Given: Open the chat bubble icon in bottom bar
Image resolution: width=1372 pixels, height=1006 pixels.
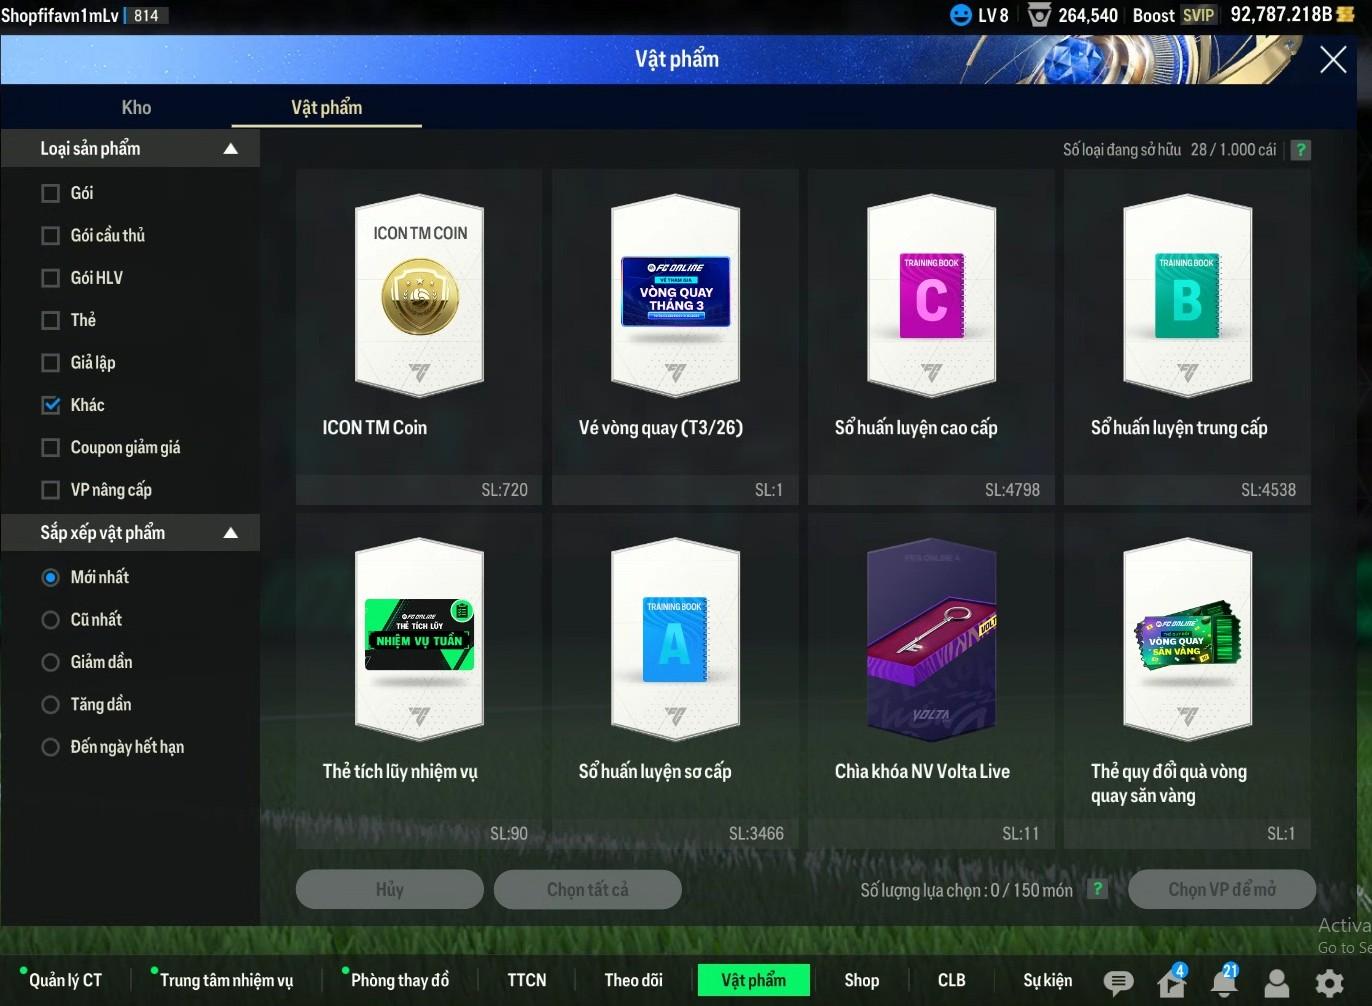Looking at the screenshot, I should pos(1117,982).
